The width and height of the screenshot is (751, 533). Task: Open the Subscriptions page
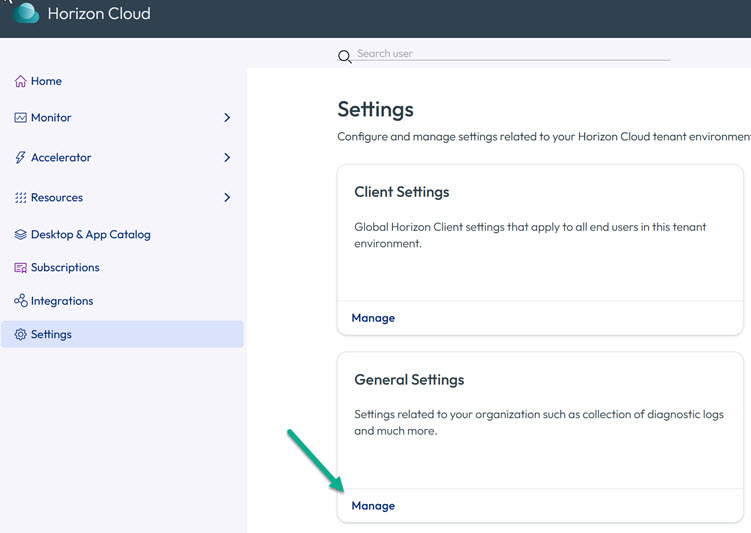[x=65, y=268]
